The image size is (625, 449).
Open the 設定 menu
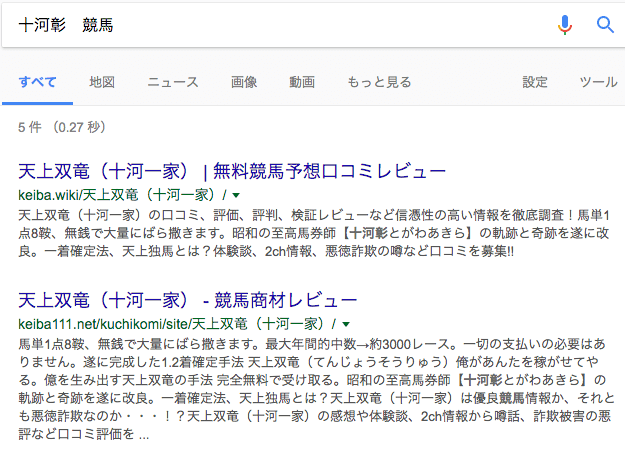(535, 82)
